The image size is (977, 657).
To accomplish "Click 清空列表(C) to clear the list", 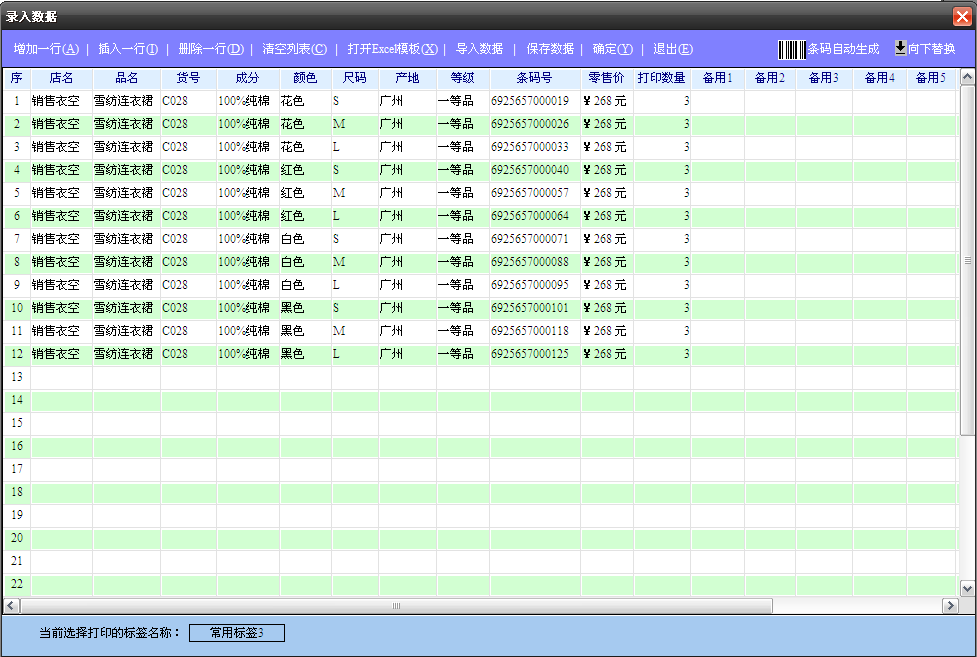I will point(294,49).
